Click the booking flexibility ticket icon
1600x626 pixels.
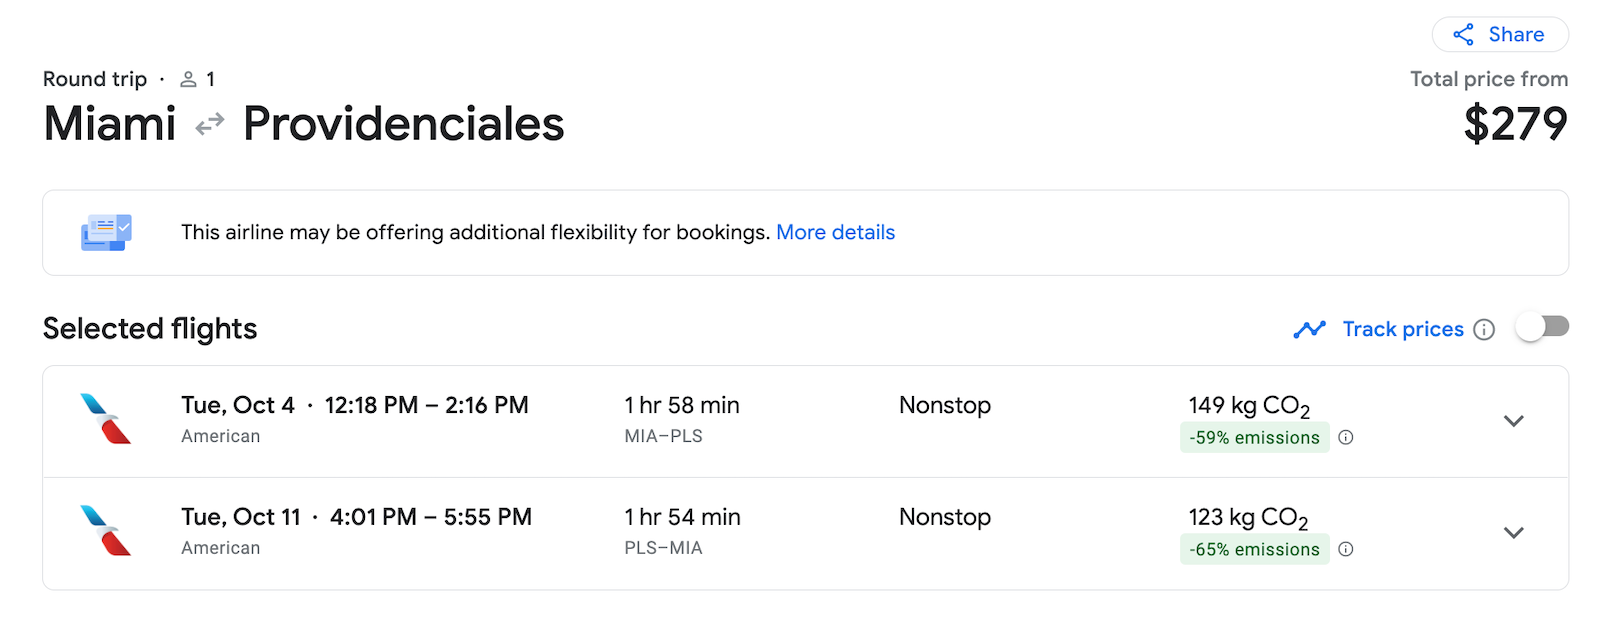(x=106, y=232)
